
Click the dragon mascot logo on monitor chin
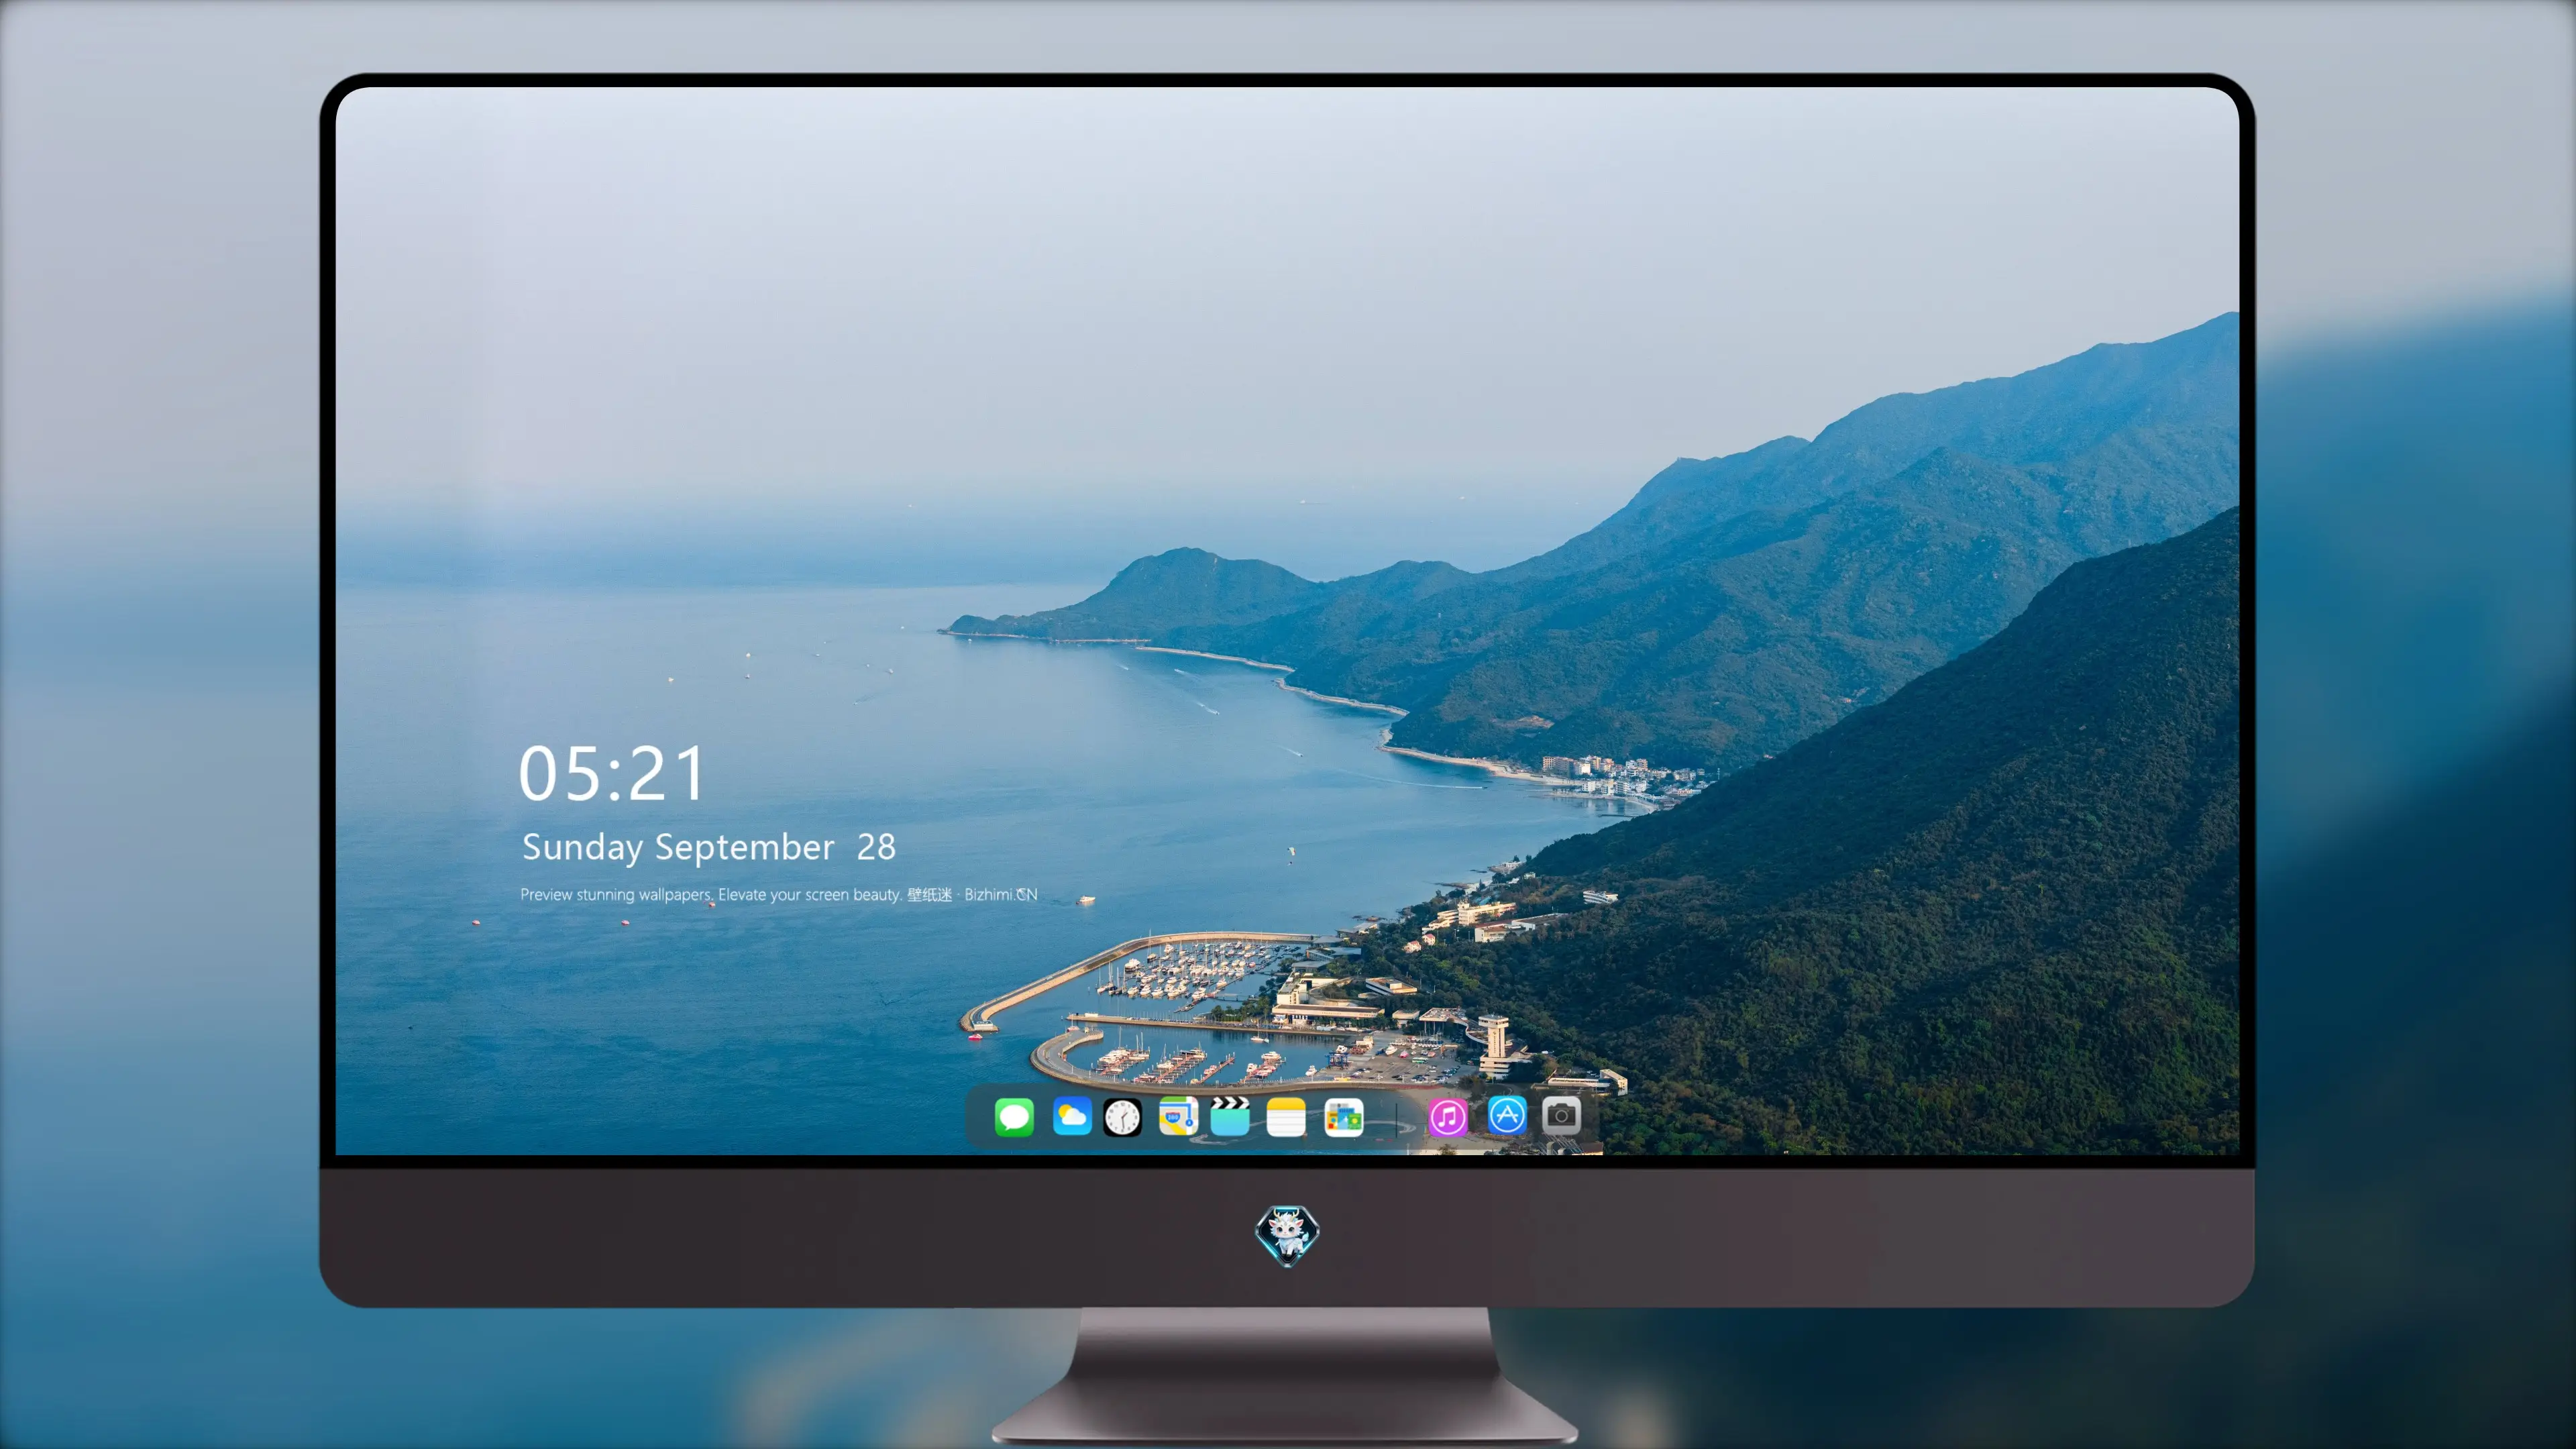tap(1287, 1235)
